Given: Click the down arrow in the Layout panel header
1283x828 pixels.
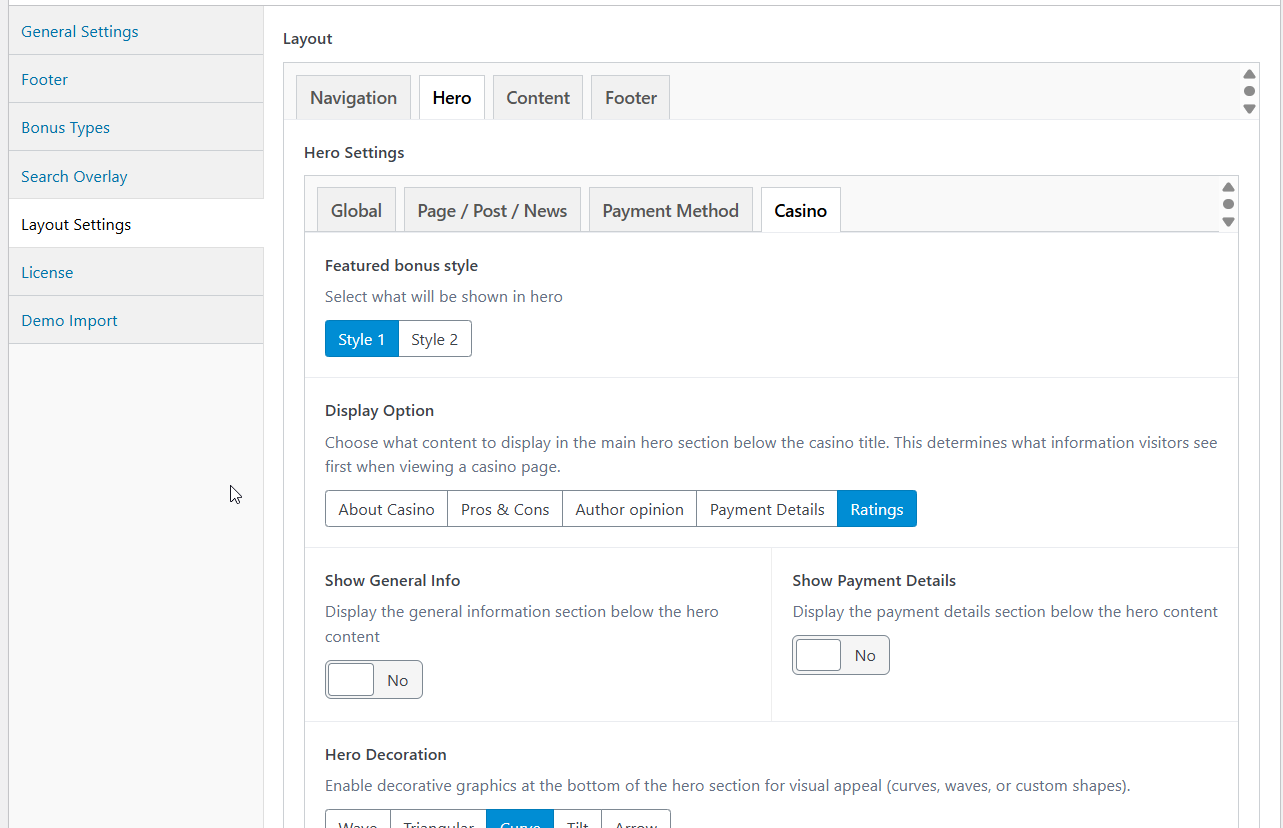Looking at the screenshot, I should pyautogui.click(x=1249, y=108).
